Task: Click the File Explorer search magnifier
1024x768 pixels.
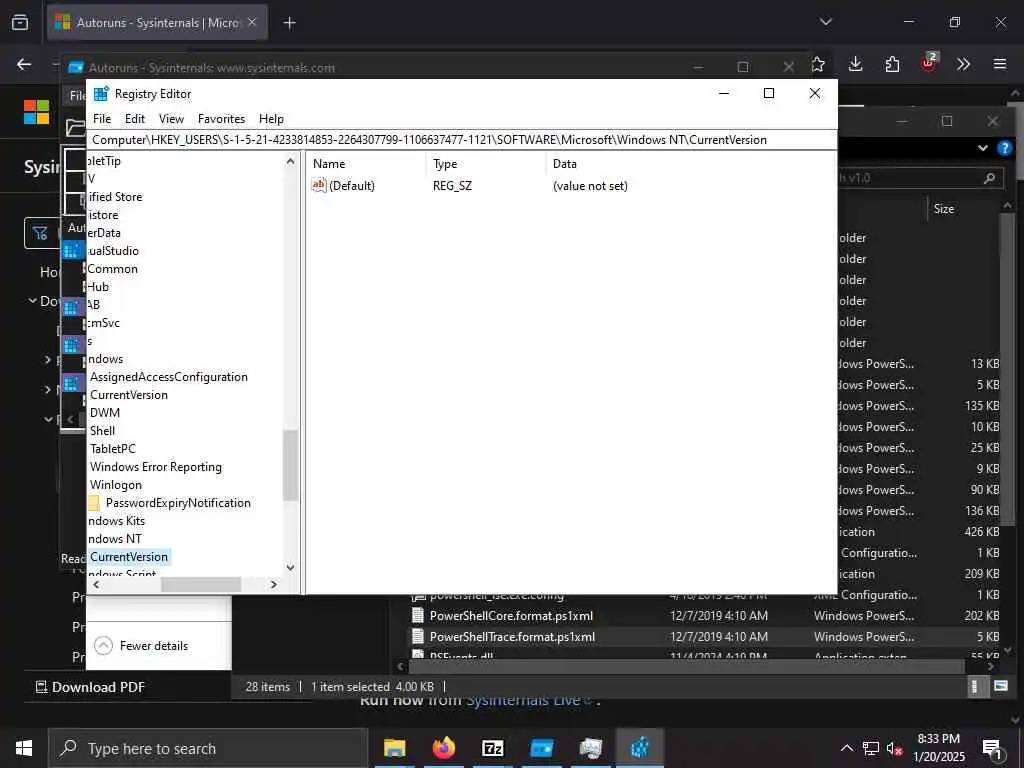Action: [990, 178]
